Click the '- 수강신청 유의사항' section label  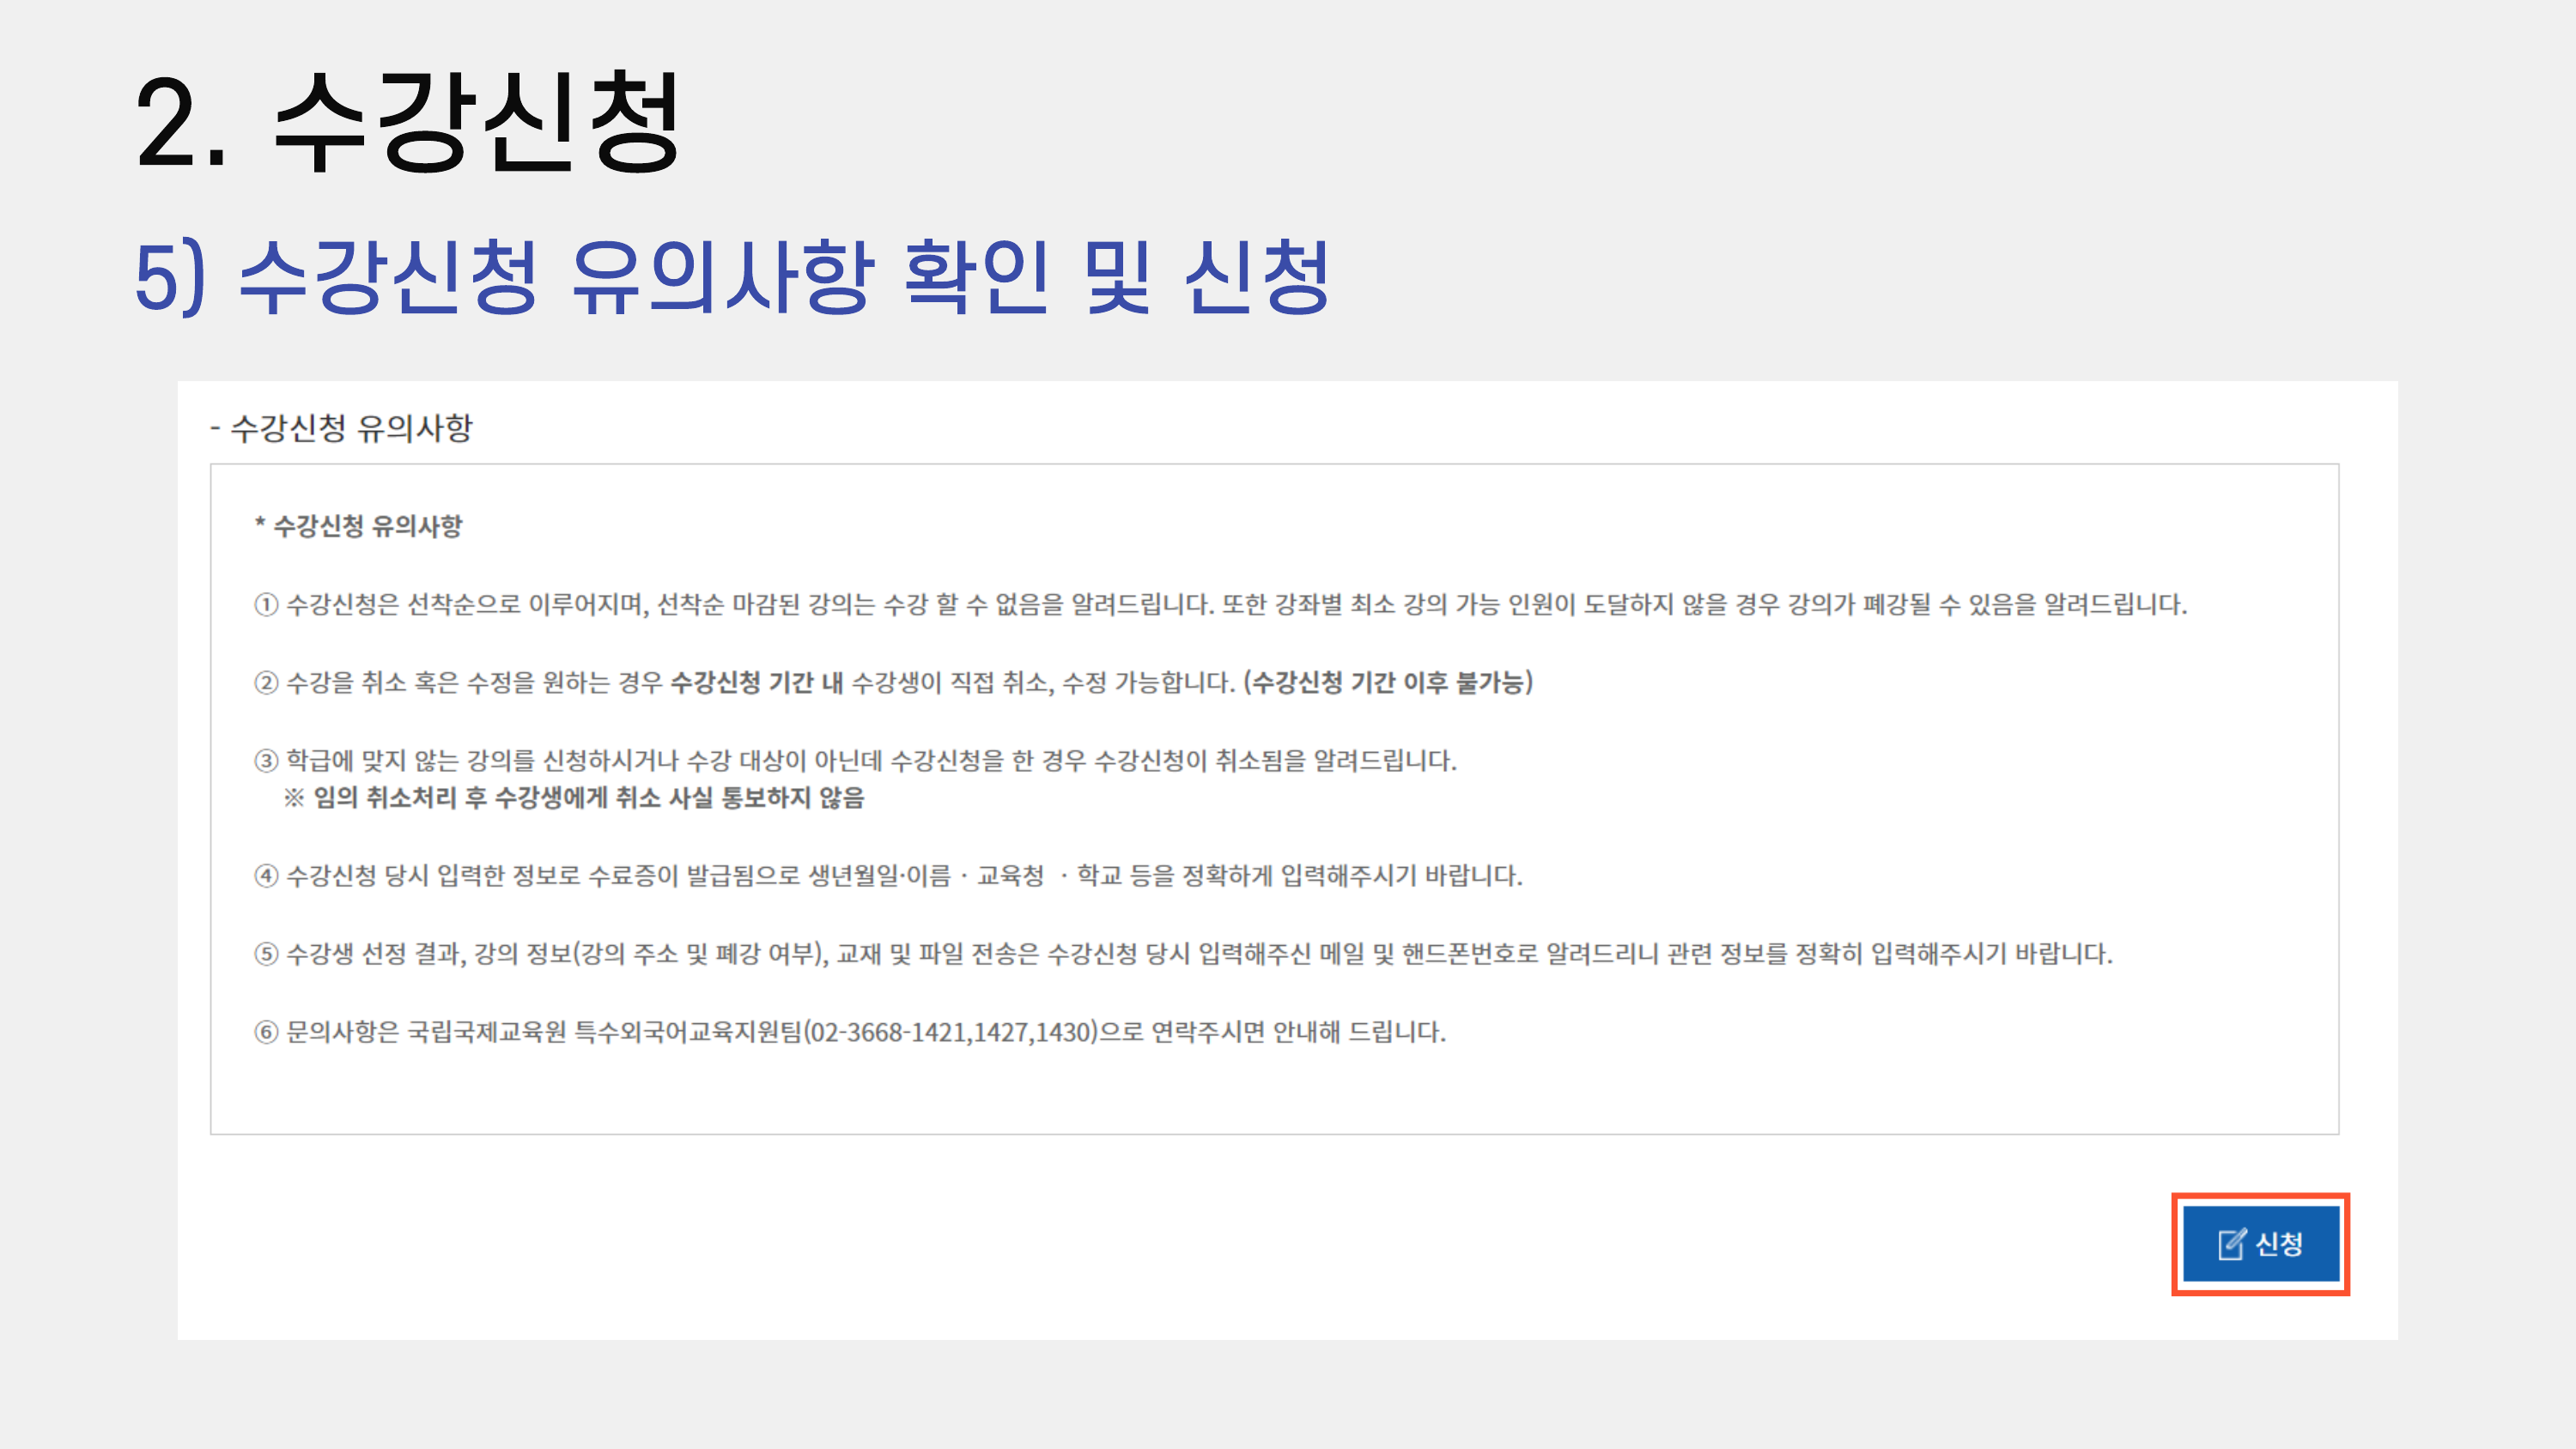pyautogui.click(x=341, y=428)
